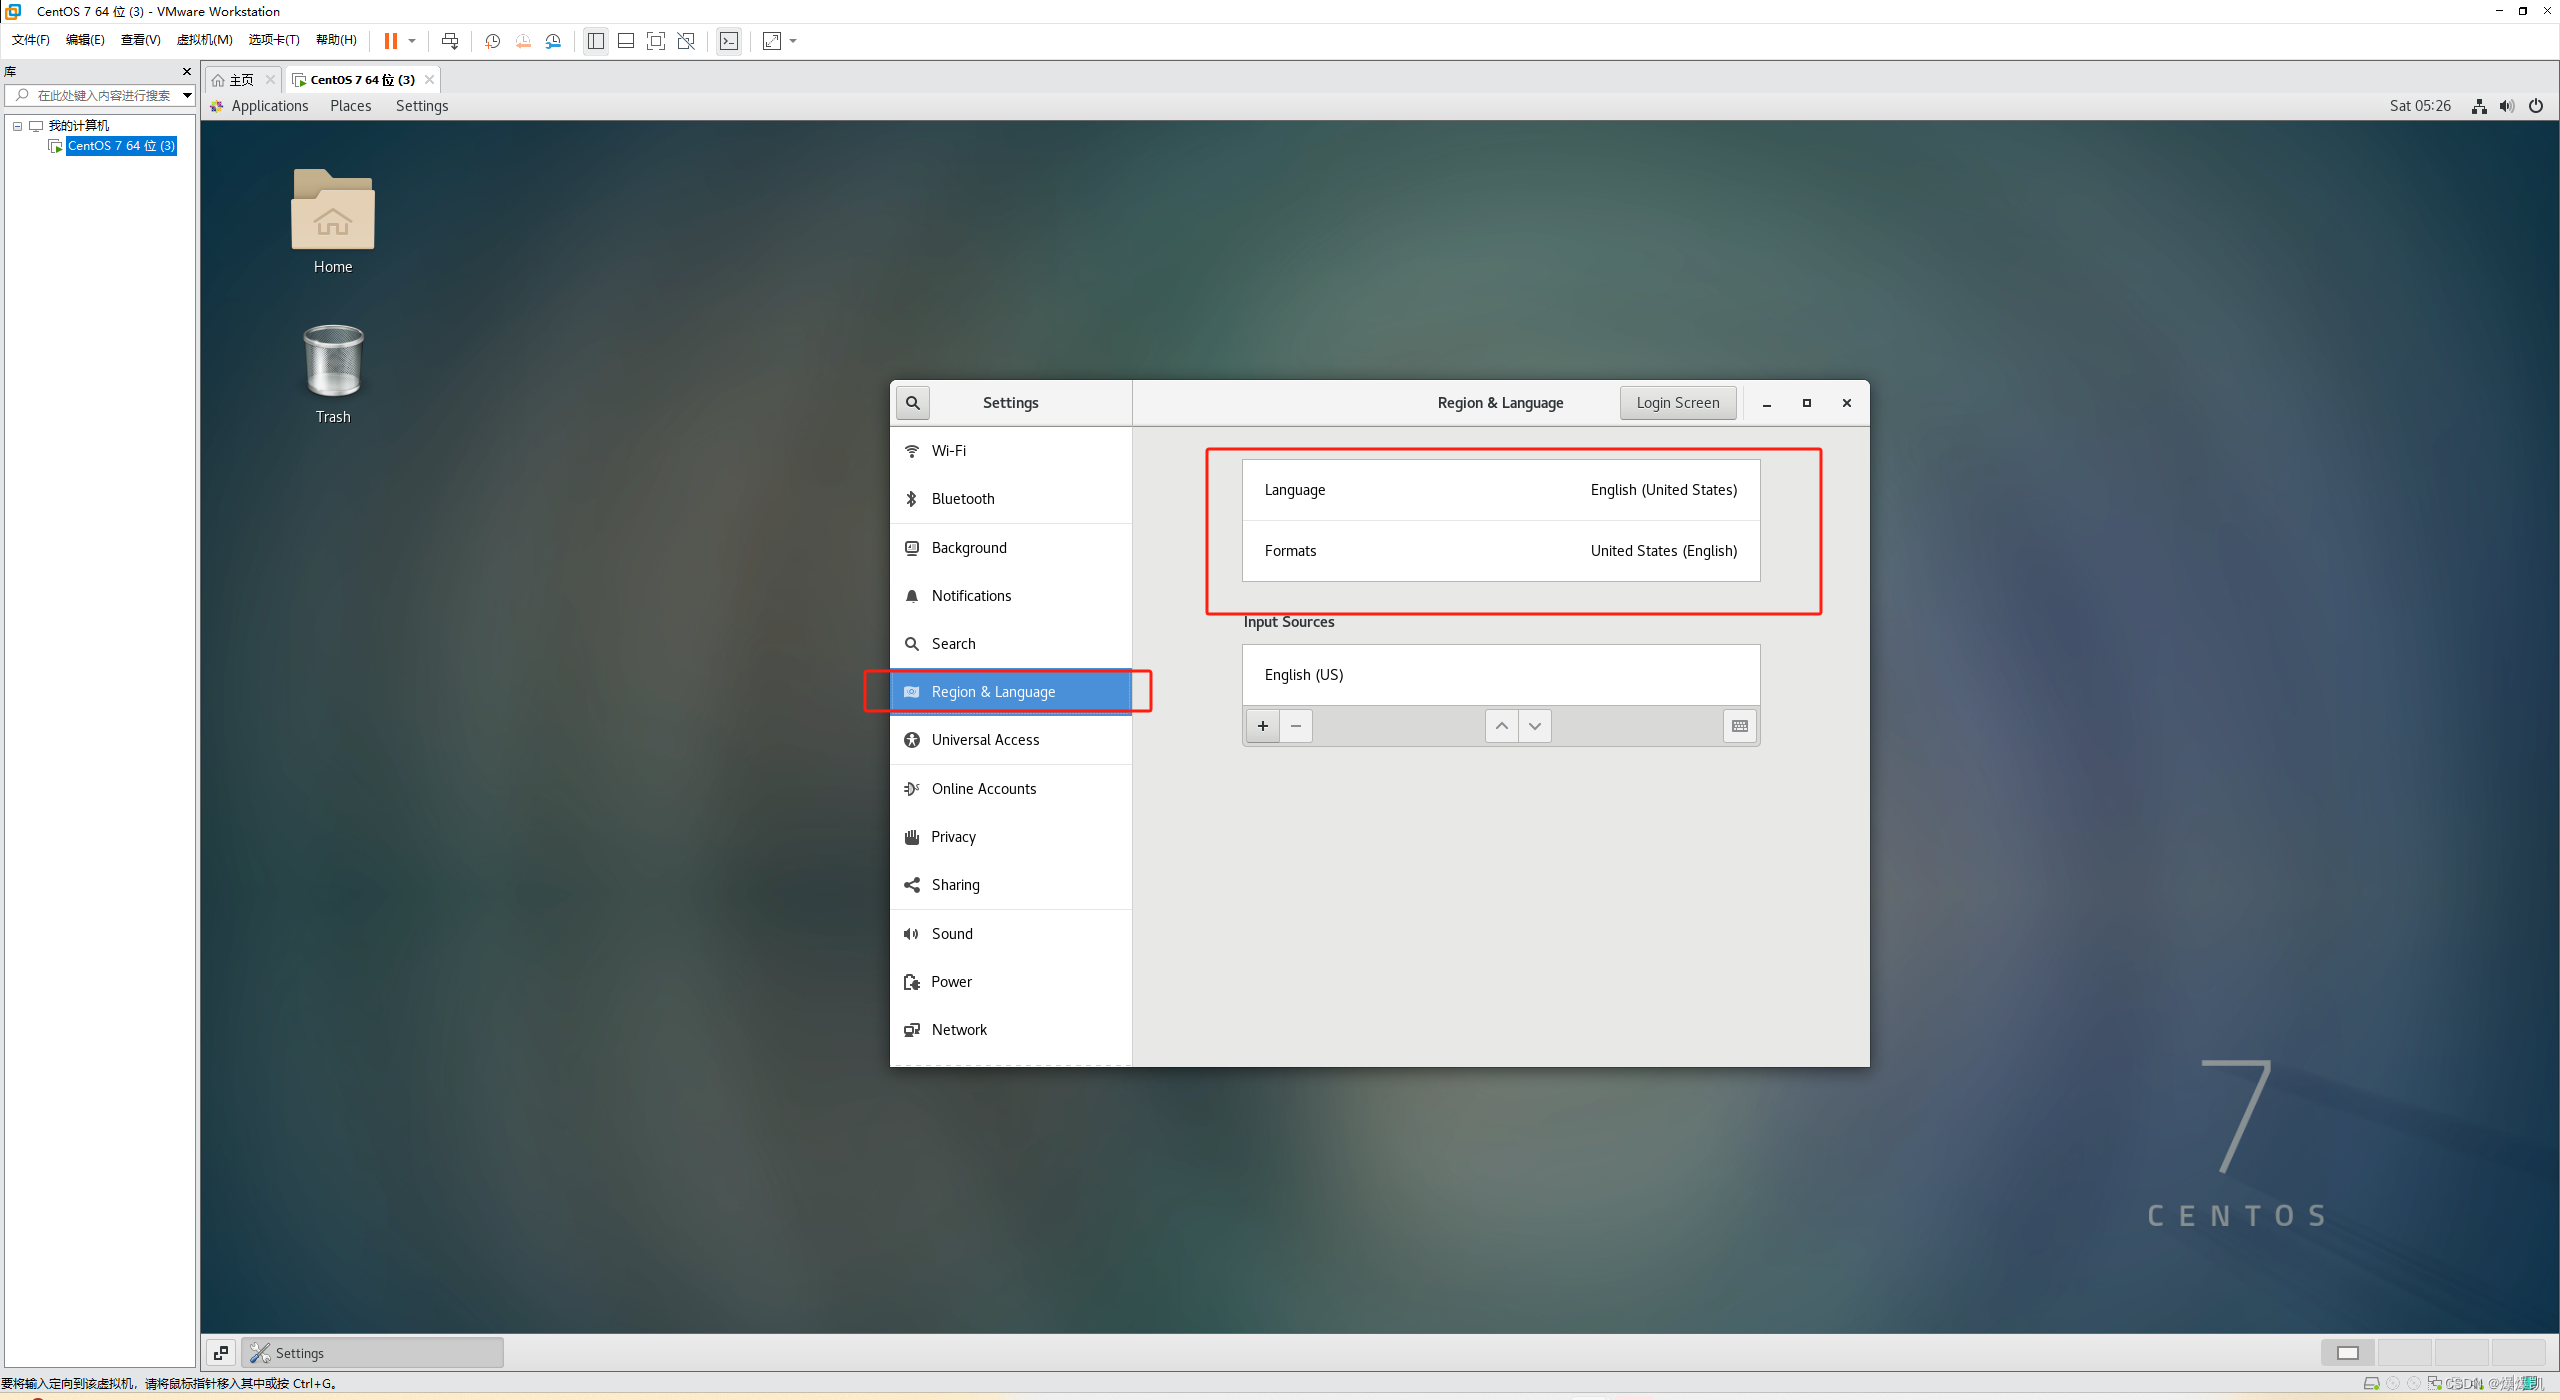Image resolution: width=2560 pixels, height=1400 pixels.
Task: Select CentOS 7 64 位 (3) in library tree
Action: point(121,146)
